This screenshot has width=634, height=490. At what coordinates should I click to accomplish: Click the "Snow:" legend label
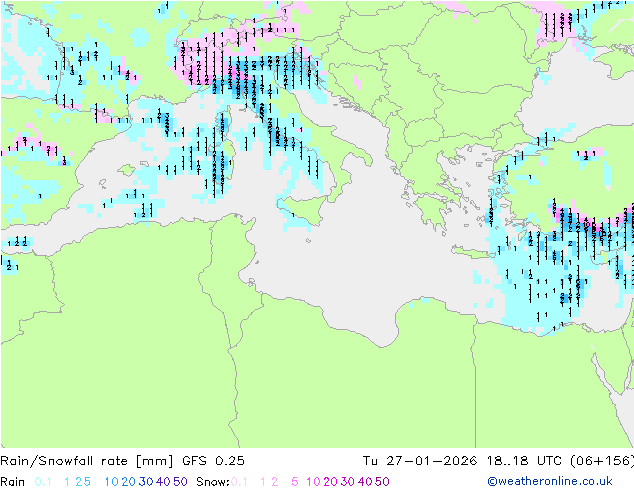213,482
